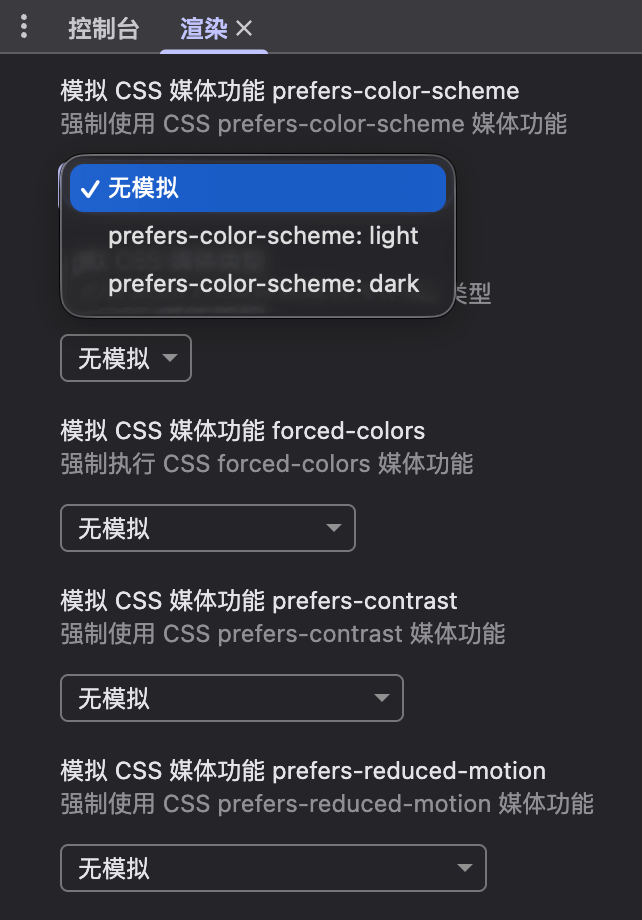Open the prefers-contrast 无模拟 dropdown

(232, 698)
